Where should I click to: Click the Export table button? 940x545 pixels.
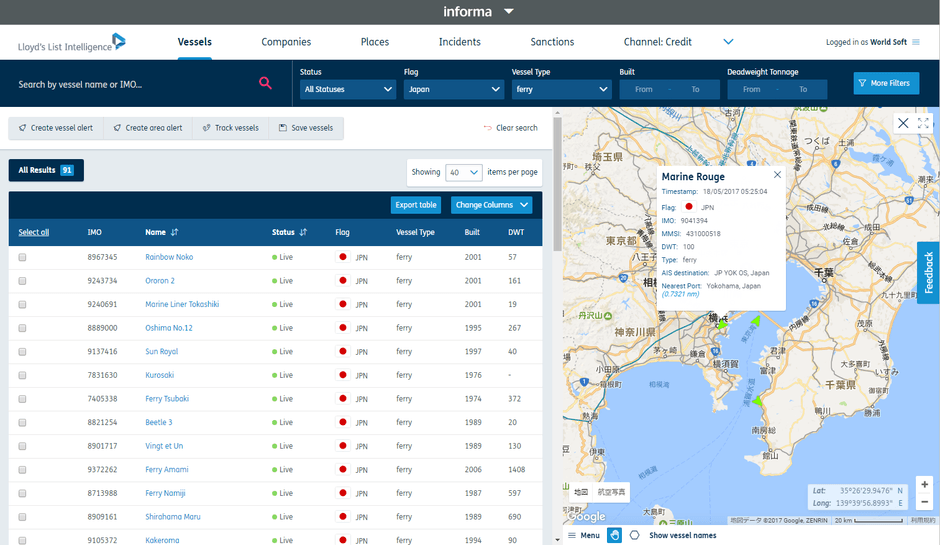[415, 205]
